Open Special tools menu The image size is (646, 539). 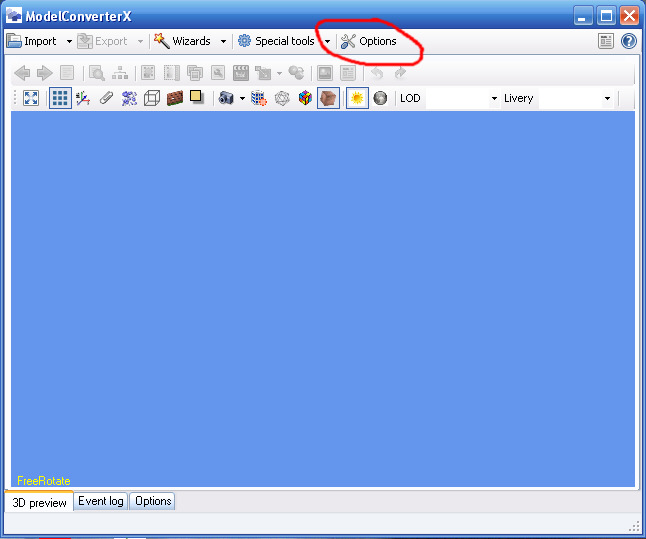click(276, 41)
